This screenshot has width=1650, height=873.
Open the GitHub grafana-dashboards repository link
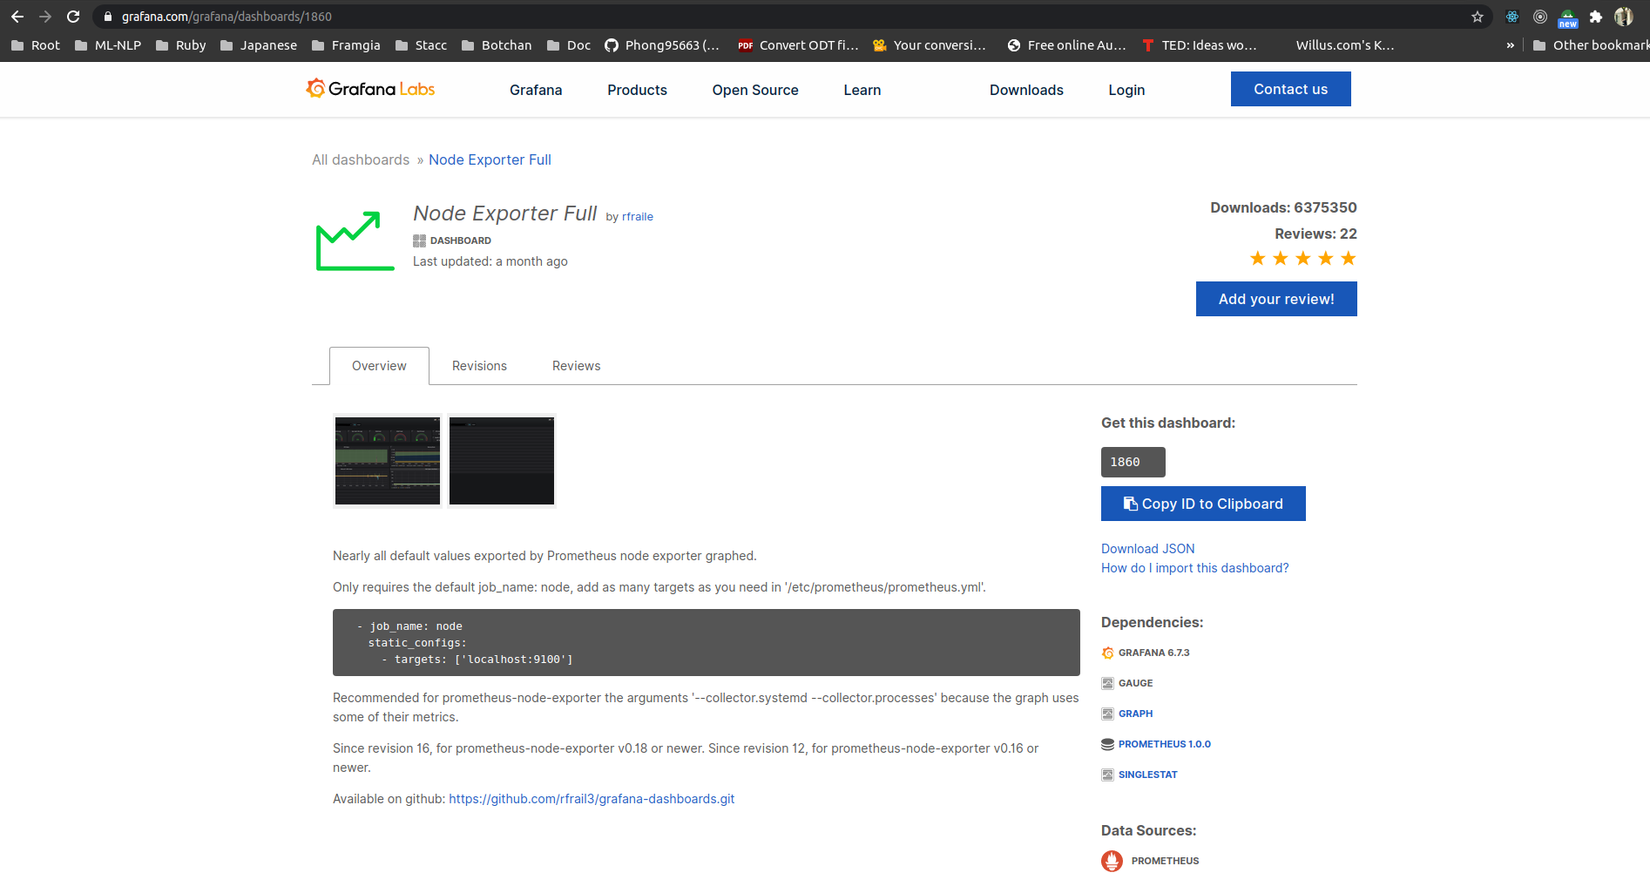(x=592, y=799)
